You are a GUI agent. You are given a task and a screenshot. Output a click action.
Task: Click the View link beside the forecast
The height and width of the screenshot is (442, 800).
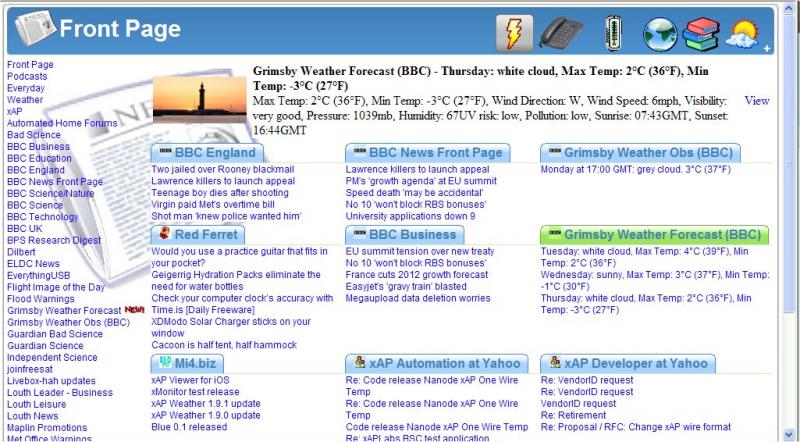[x=757, y=101]
